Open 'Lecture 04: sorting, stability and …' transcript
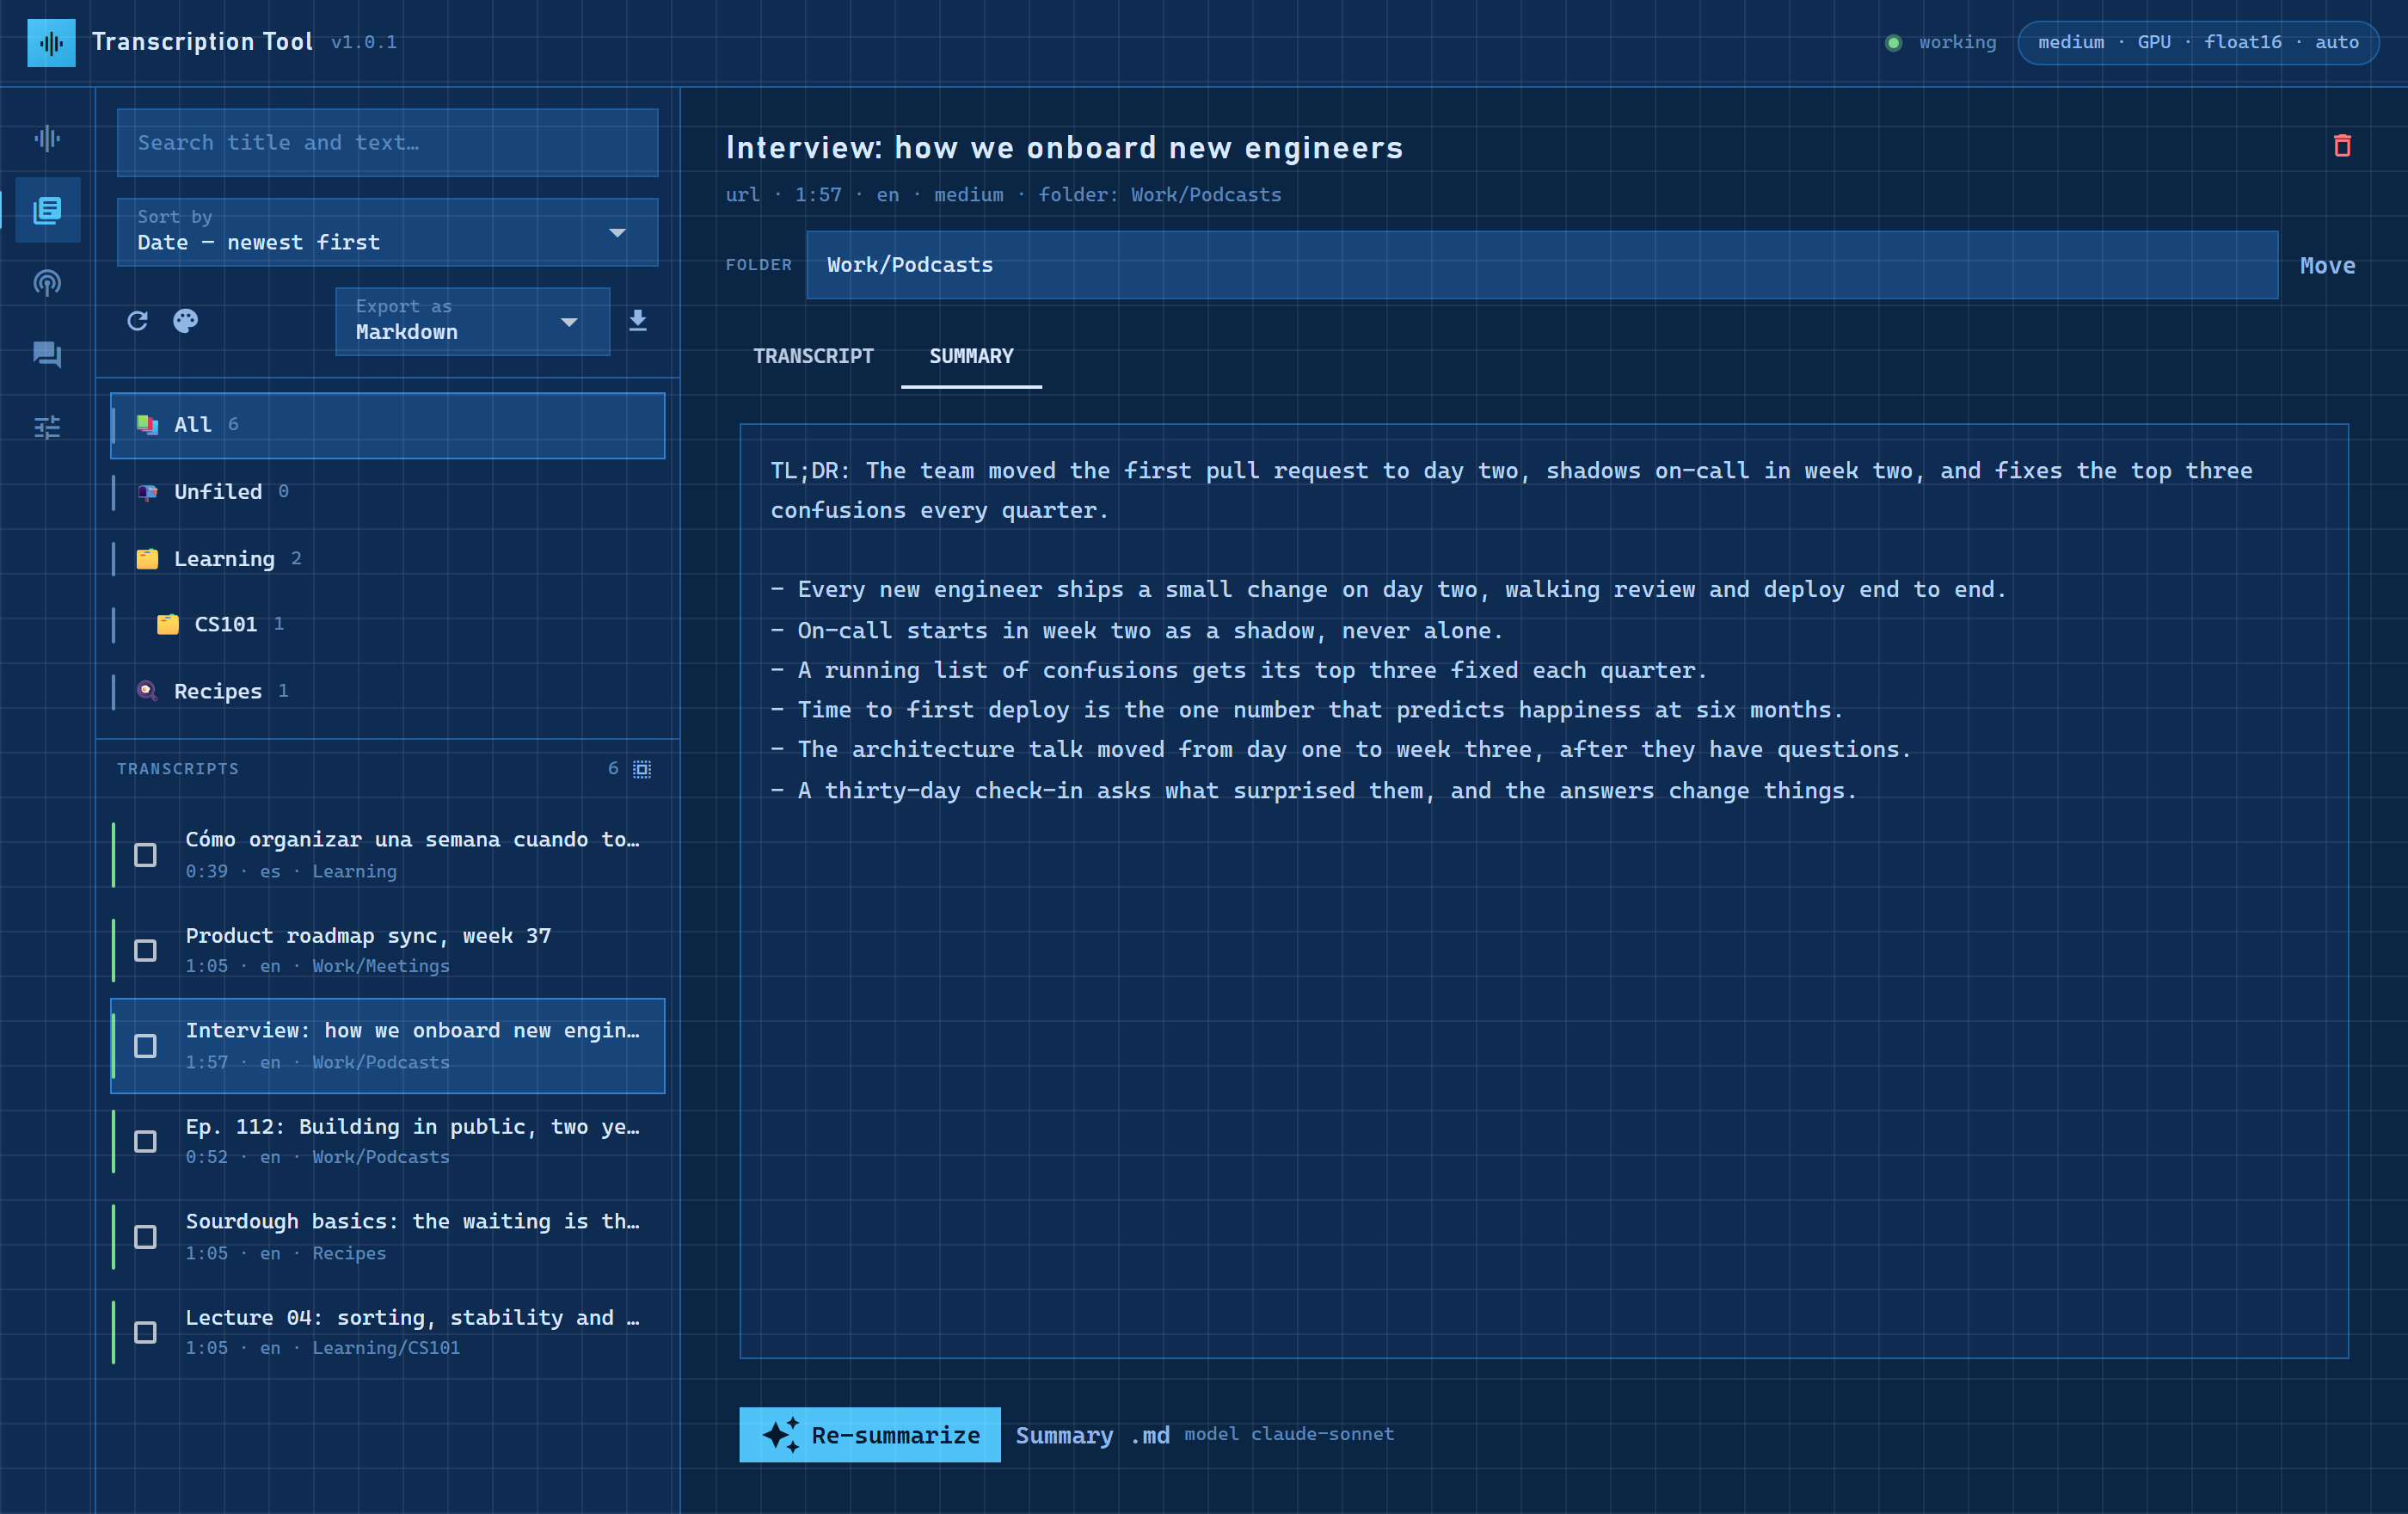 pyautogui.click(x=387, y=1332)
